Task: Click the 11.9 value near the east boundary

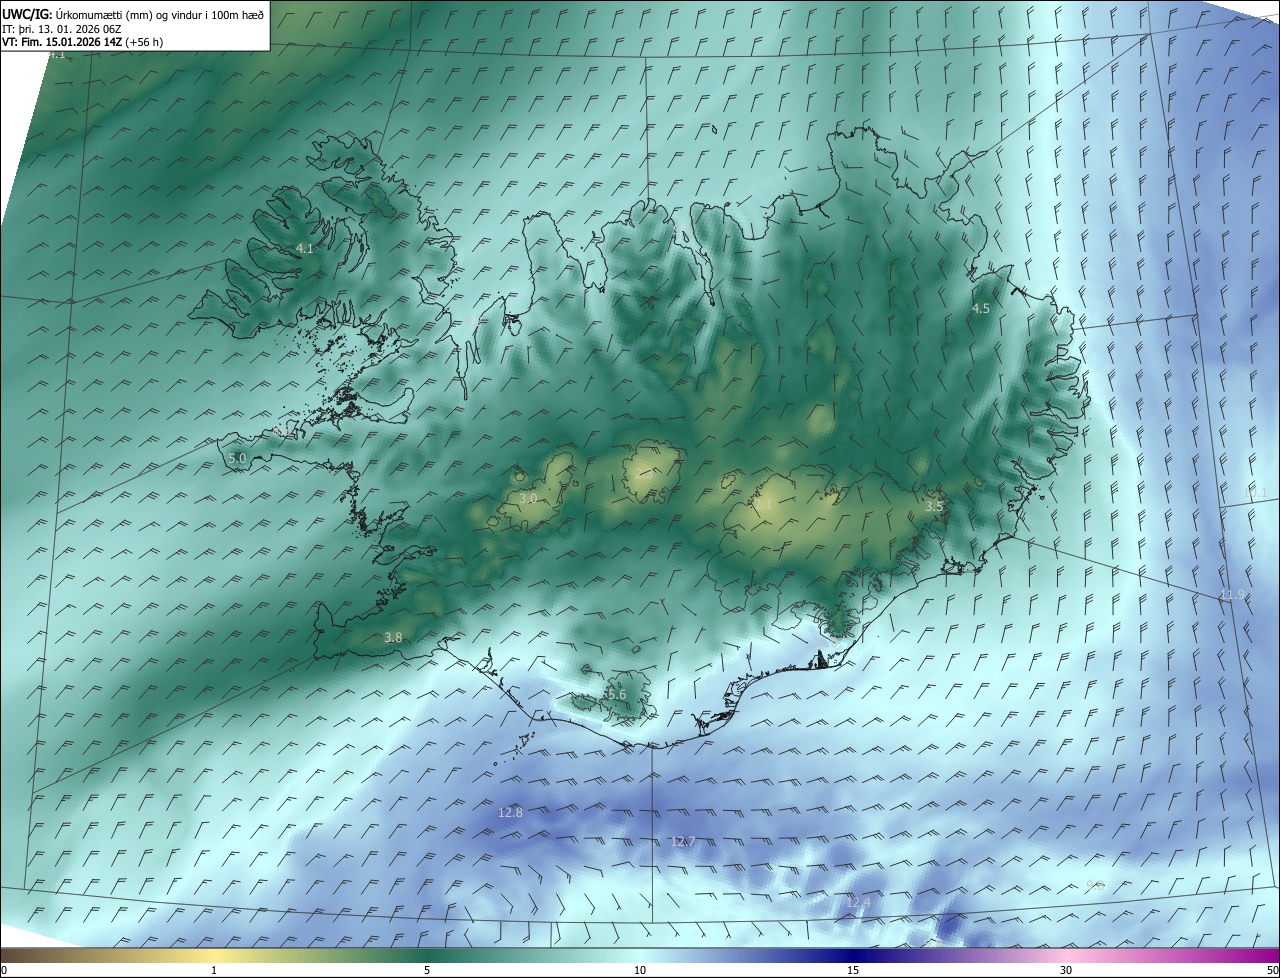Action: pos(1232,595)
